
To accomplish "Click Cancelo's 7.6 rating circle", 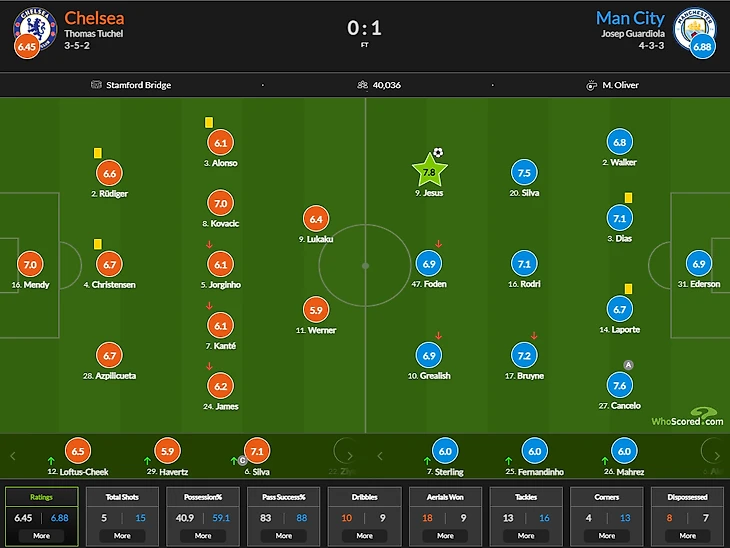I will coord(620,386).
